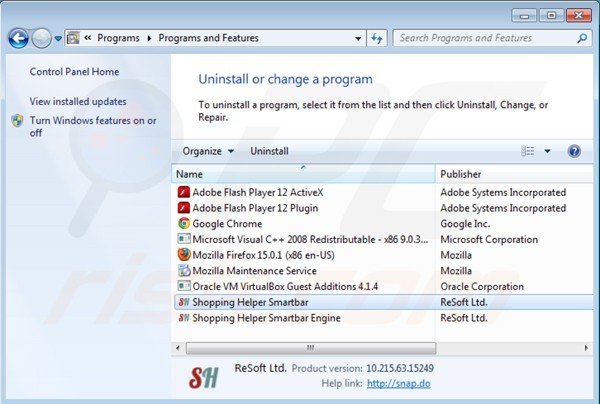
Task: Click the Shopping Helper Smartbar Engine icon
Action: click(x=184, y=318)
